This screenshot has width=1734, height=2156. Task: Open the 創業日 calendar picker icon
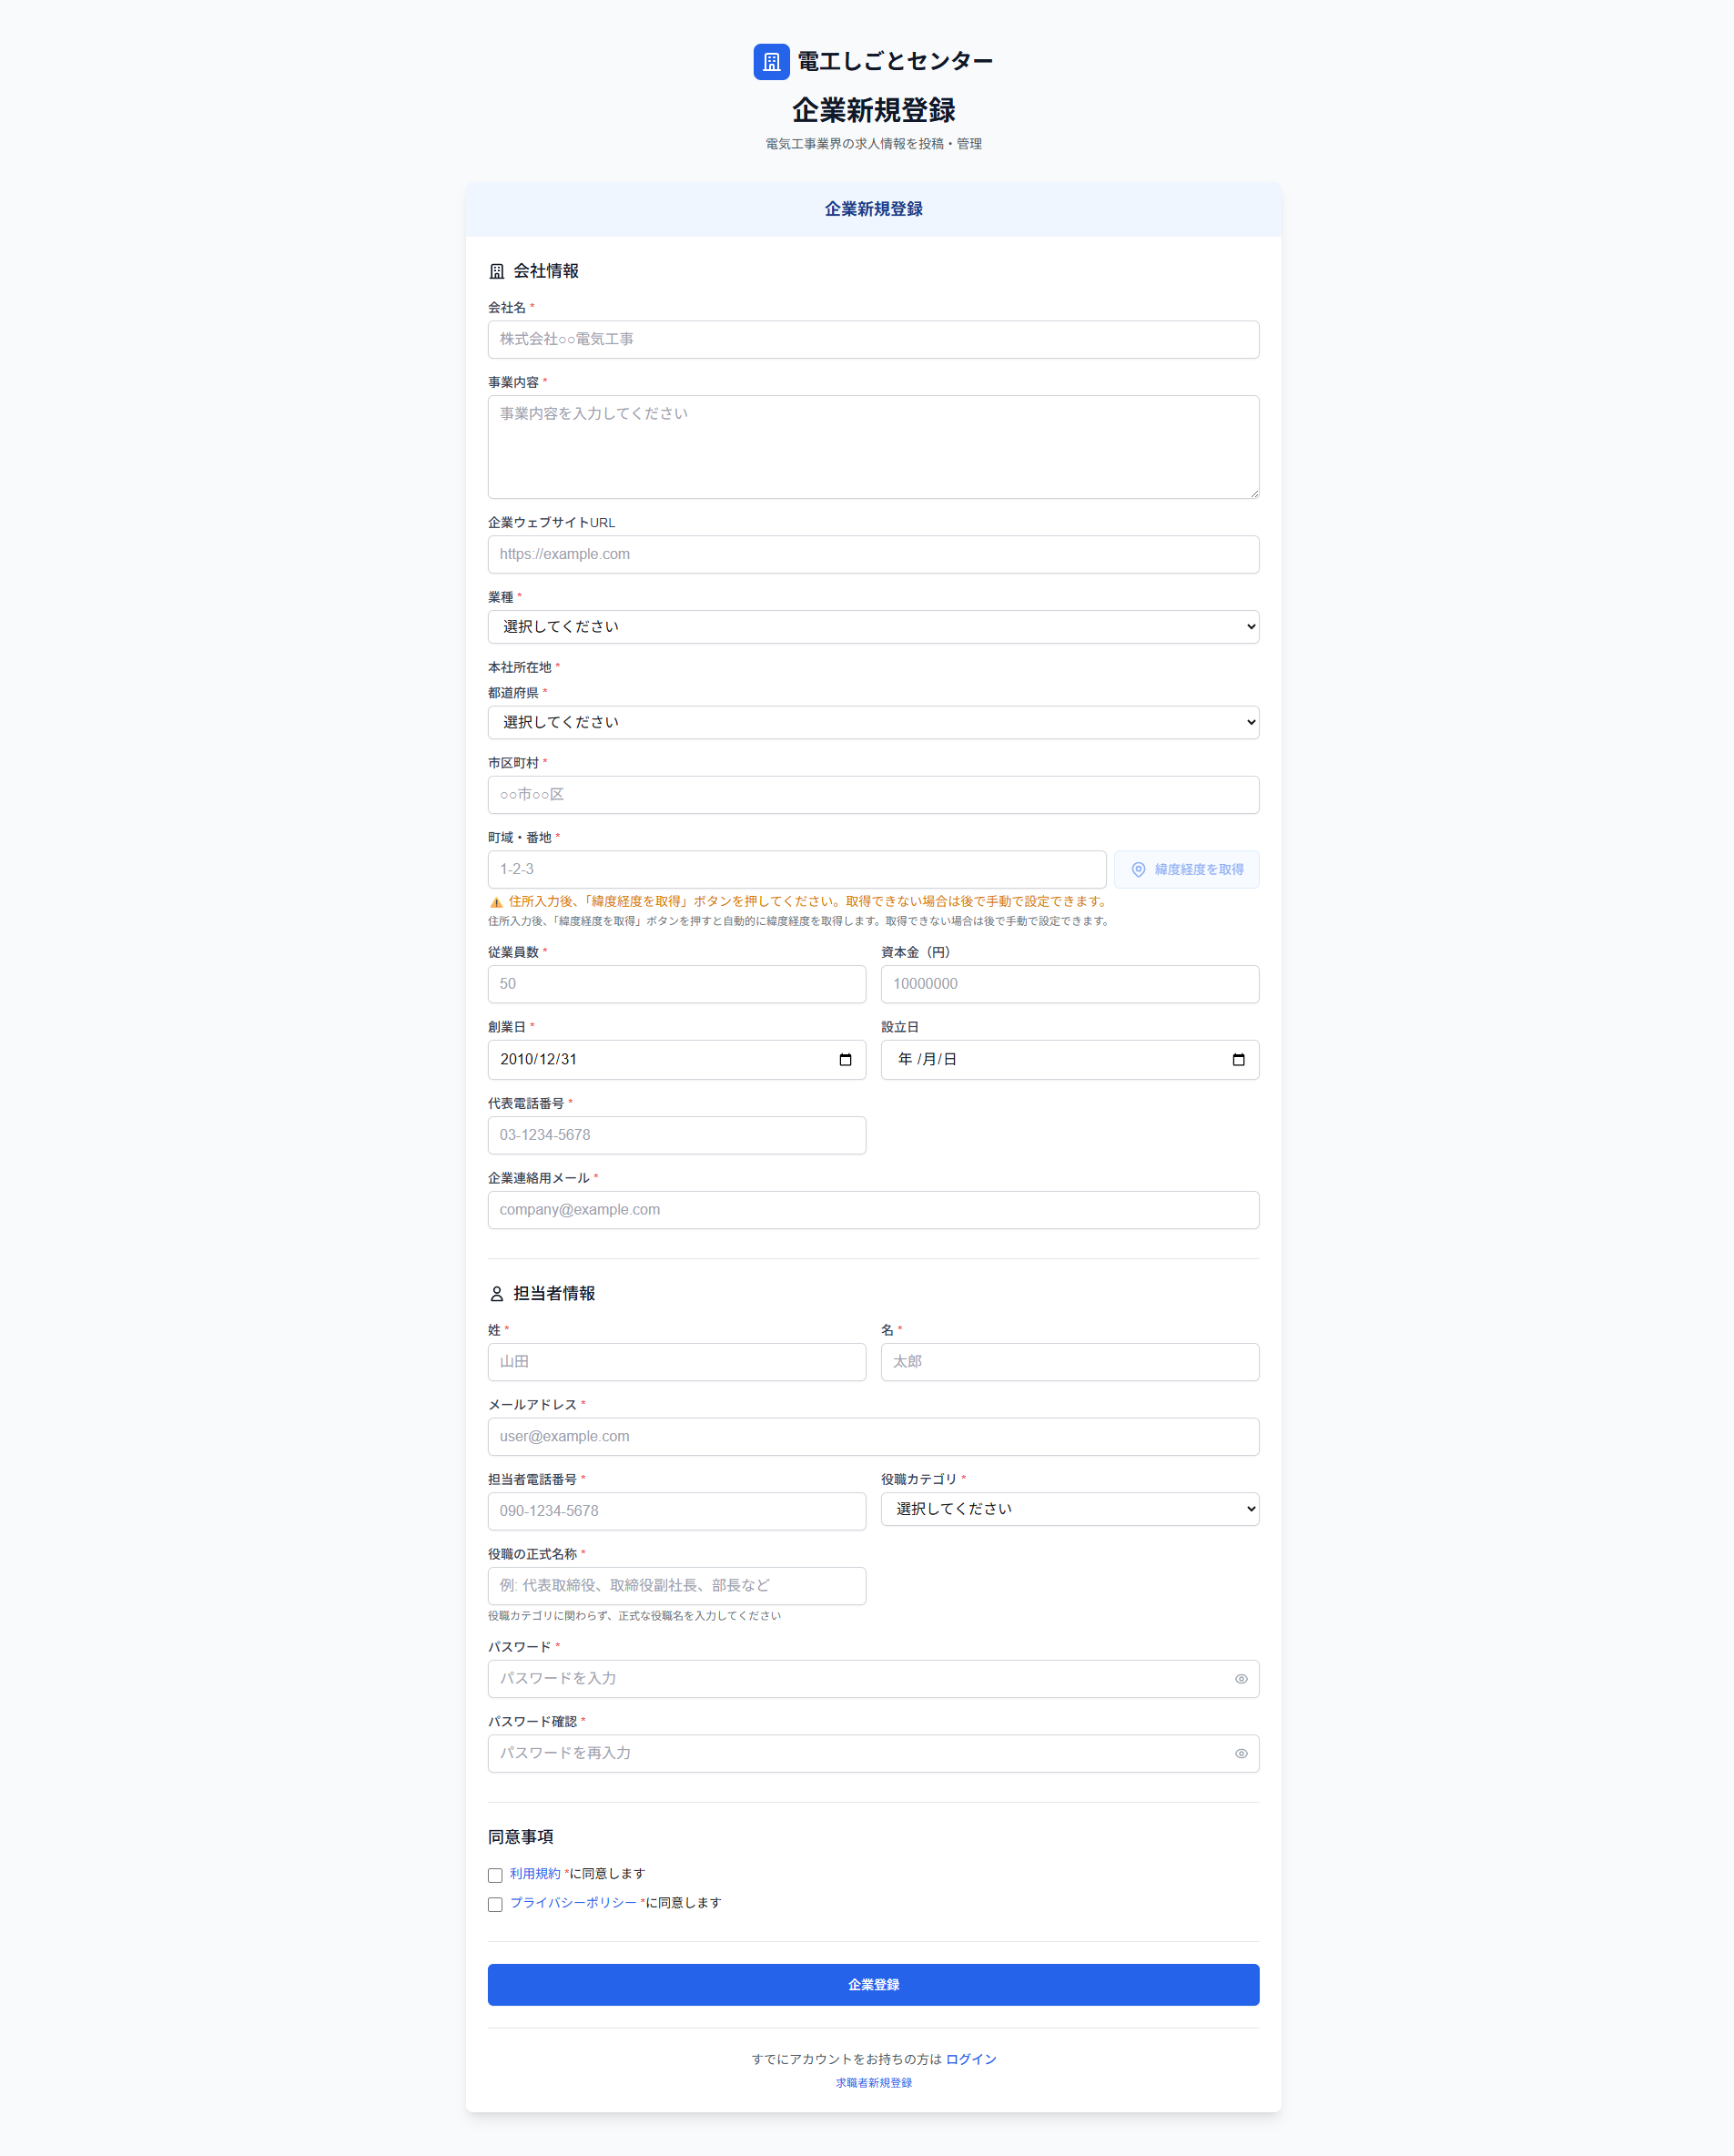pyautogui.click(x=845, y=1060)
